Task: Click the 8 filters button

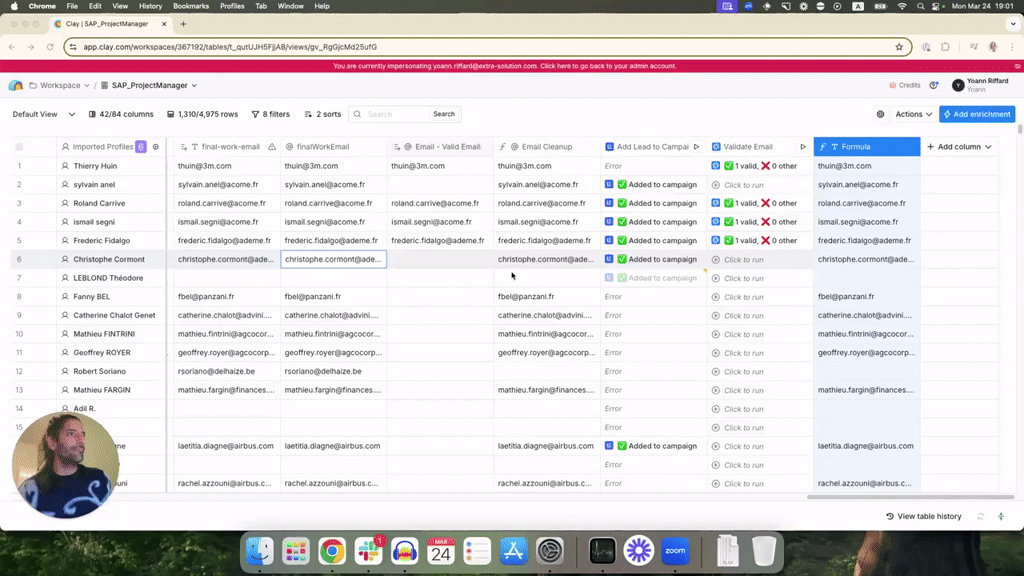Action: (270, 114)
